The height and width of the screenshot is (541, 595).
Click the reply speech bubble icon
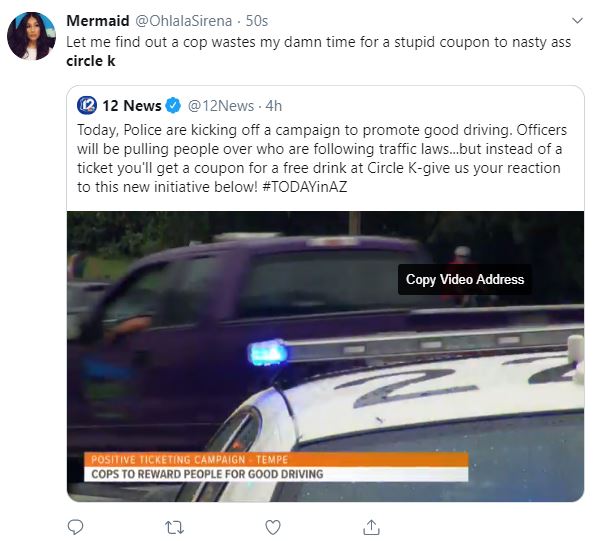tap(75, 527)
